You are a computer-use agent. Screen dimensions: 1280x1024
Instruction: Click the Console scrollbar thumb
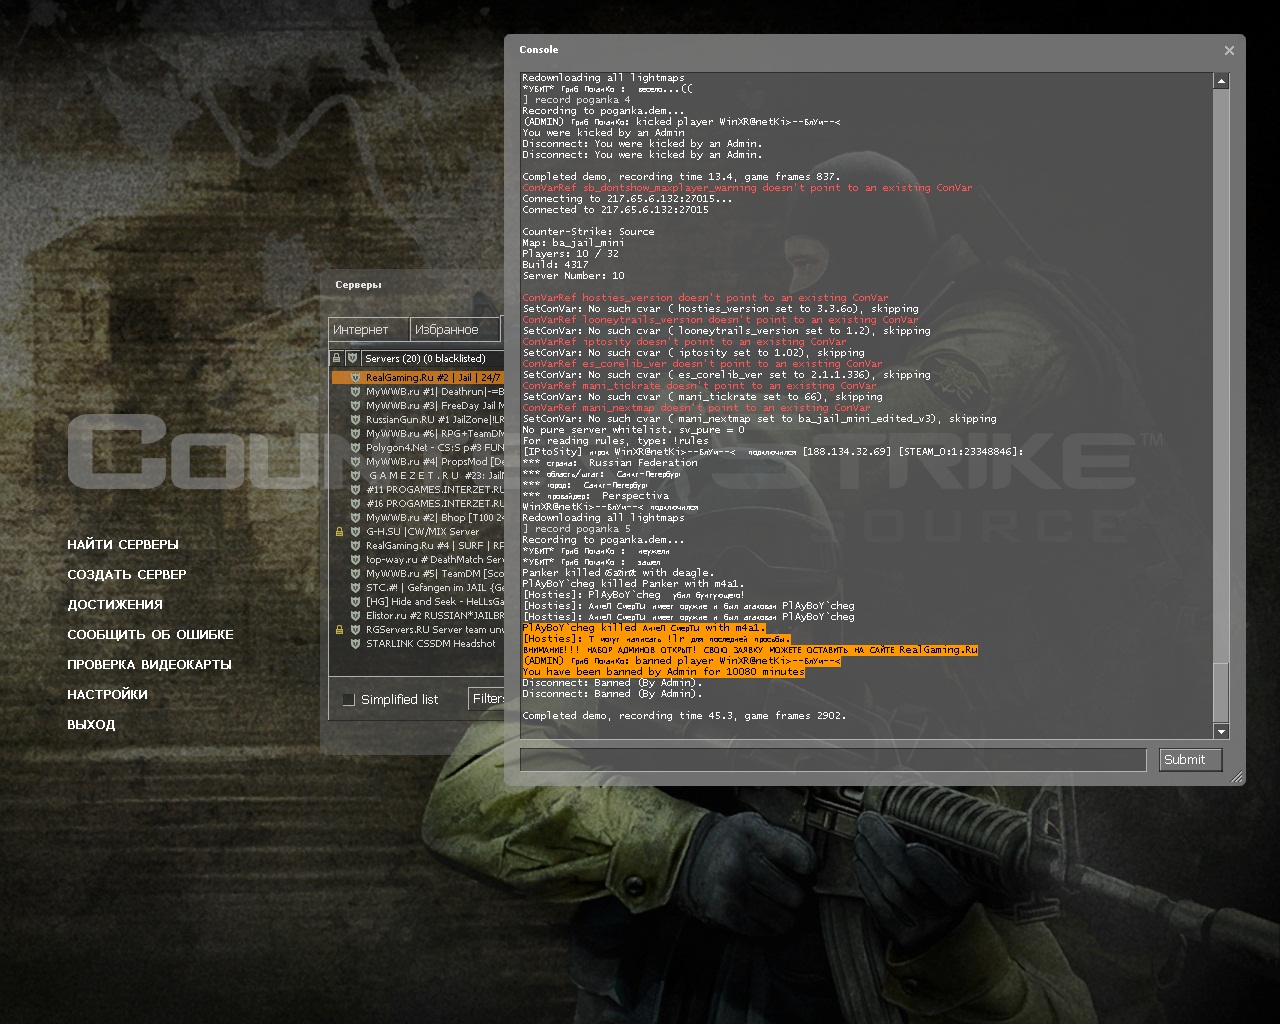click(1221, 692)
